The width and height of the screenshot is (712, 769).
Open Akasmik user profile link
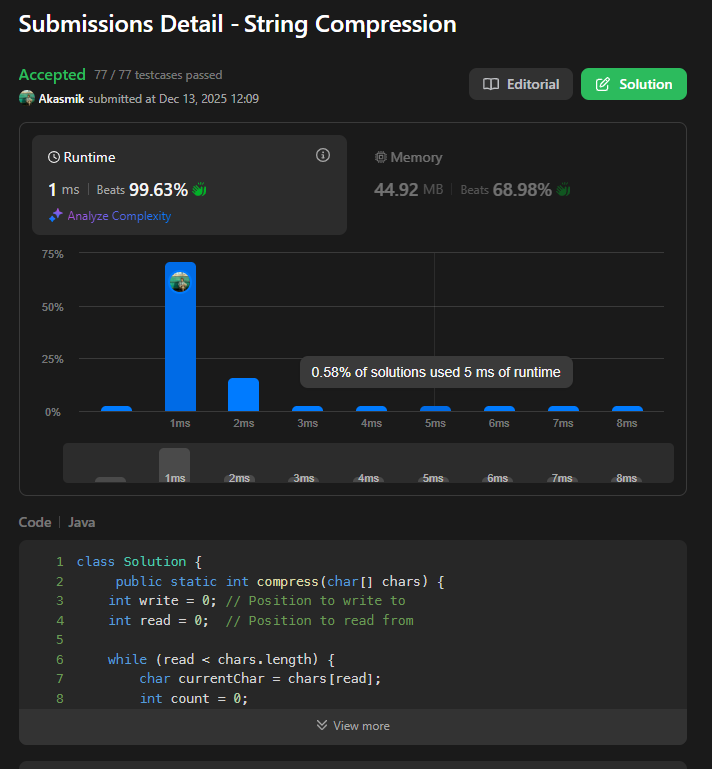(x=61, y=99)
